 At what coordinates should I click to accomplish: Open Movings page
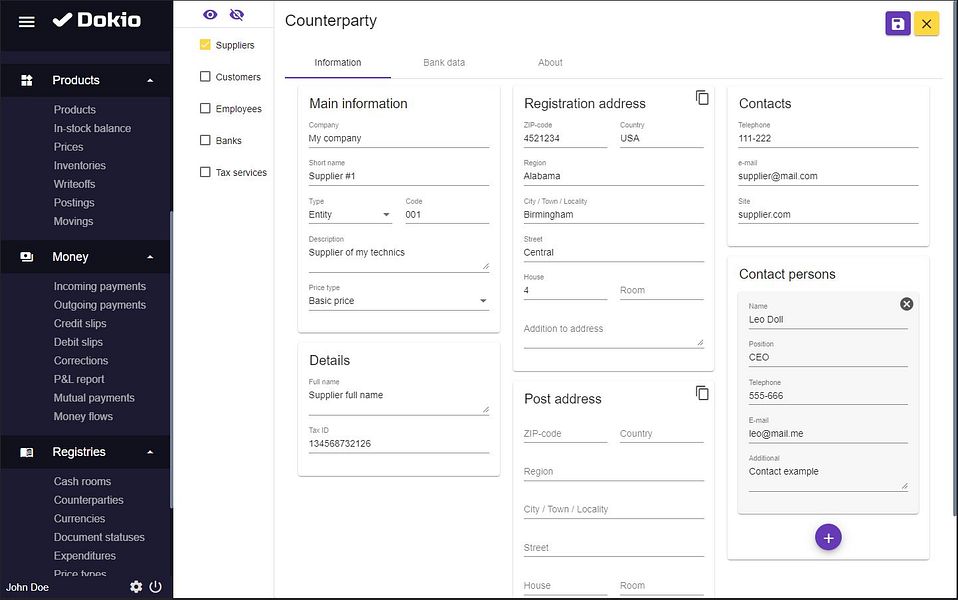73,221
